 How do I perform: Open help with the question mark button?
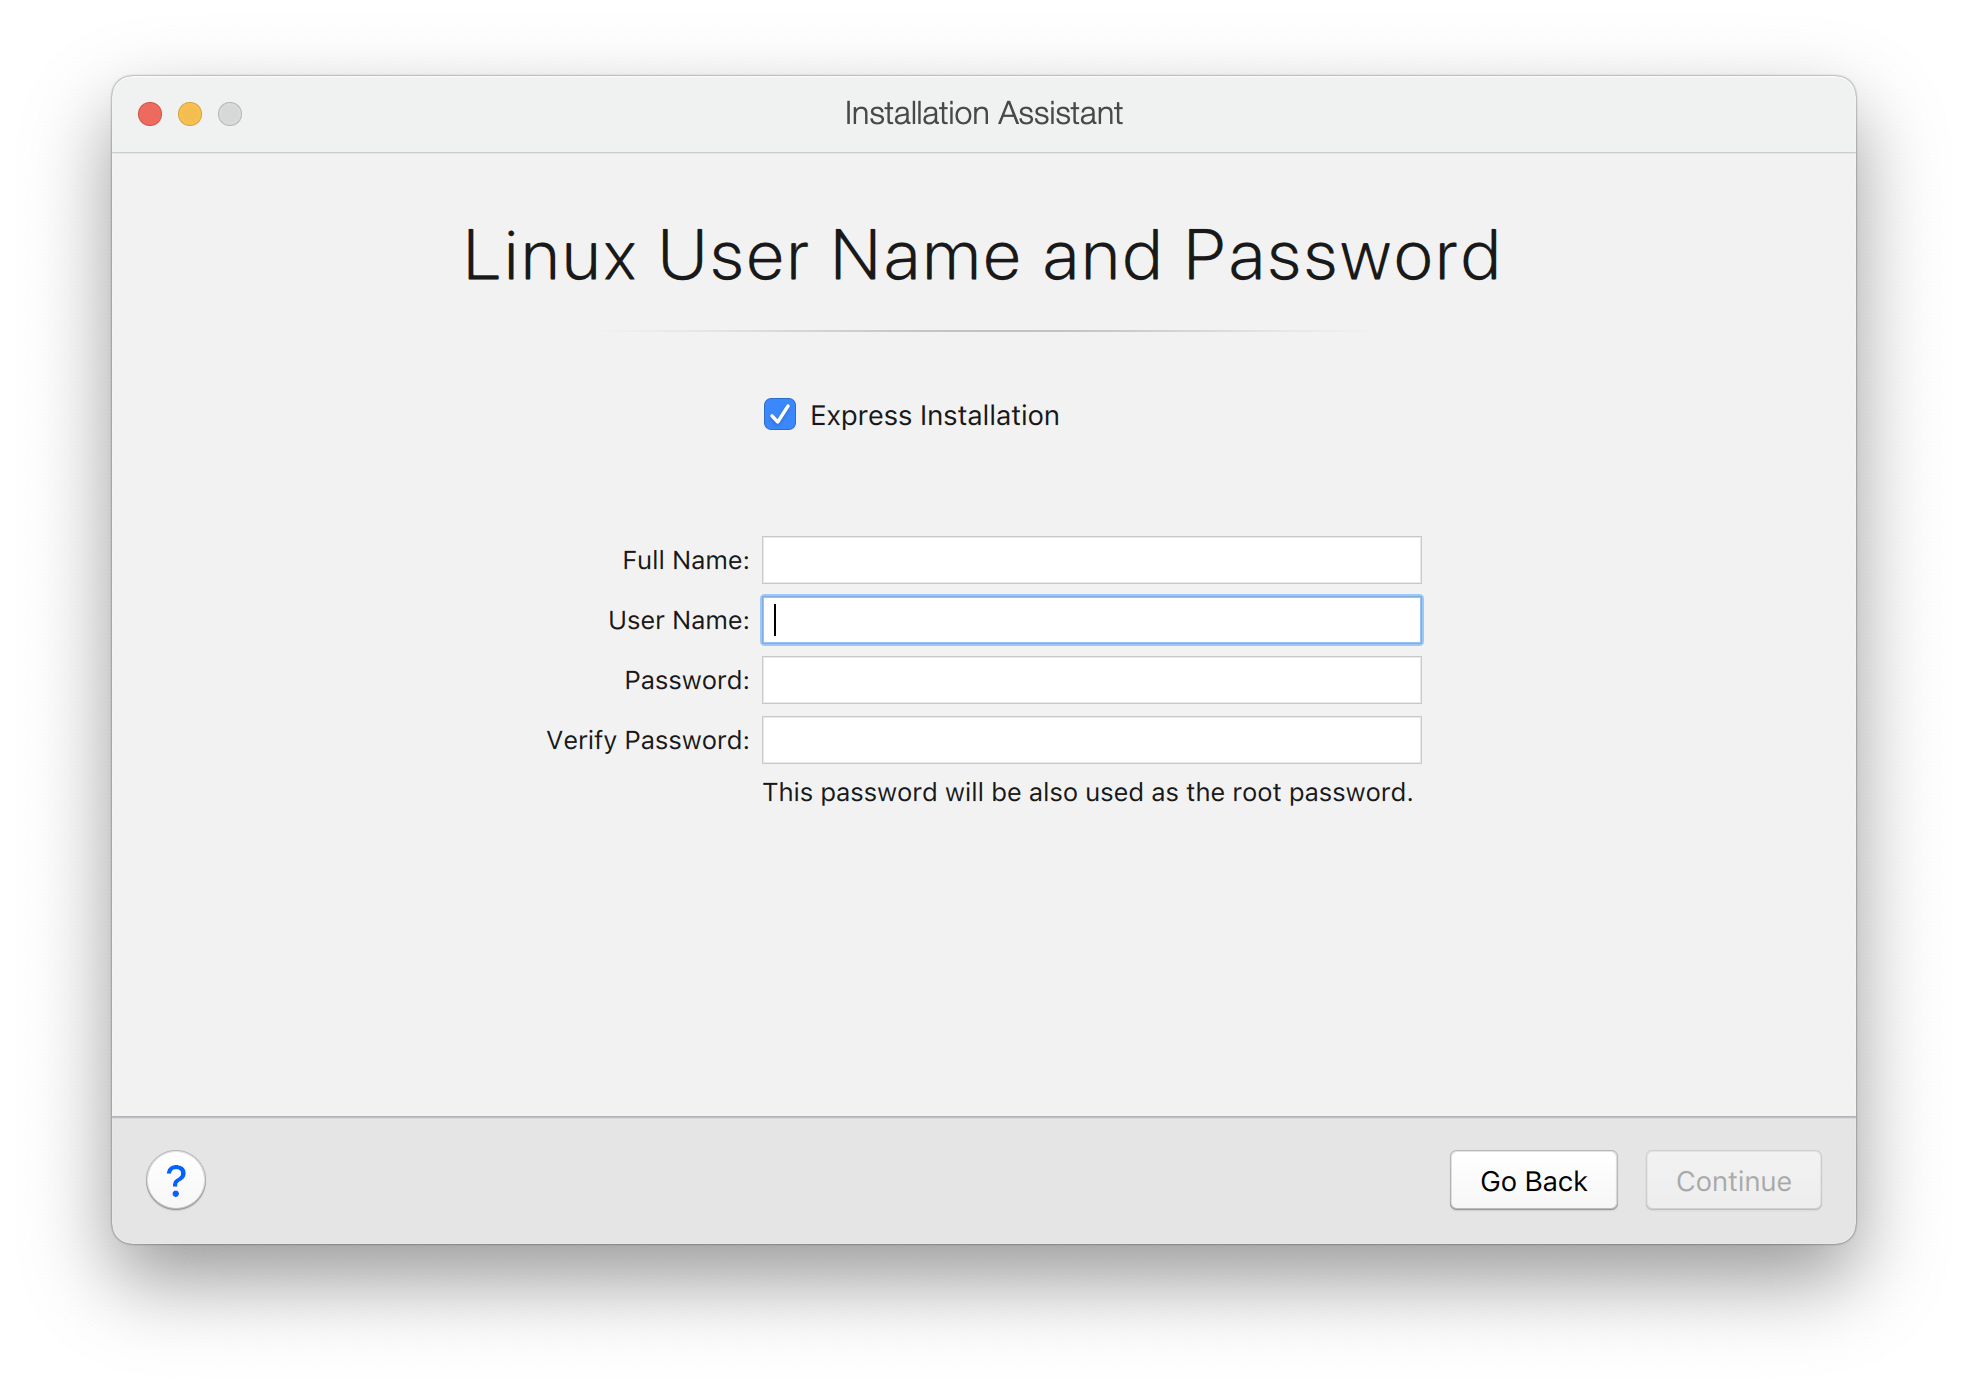pyautogui.click(x=176, y=1180)
